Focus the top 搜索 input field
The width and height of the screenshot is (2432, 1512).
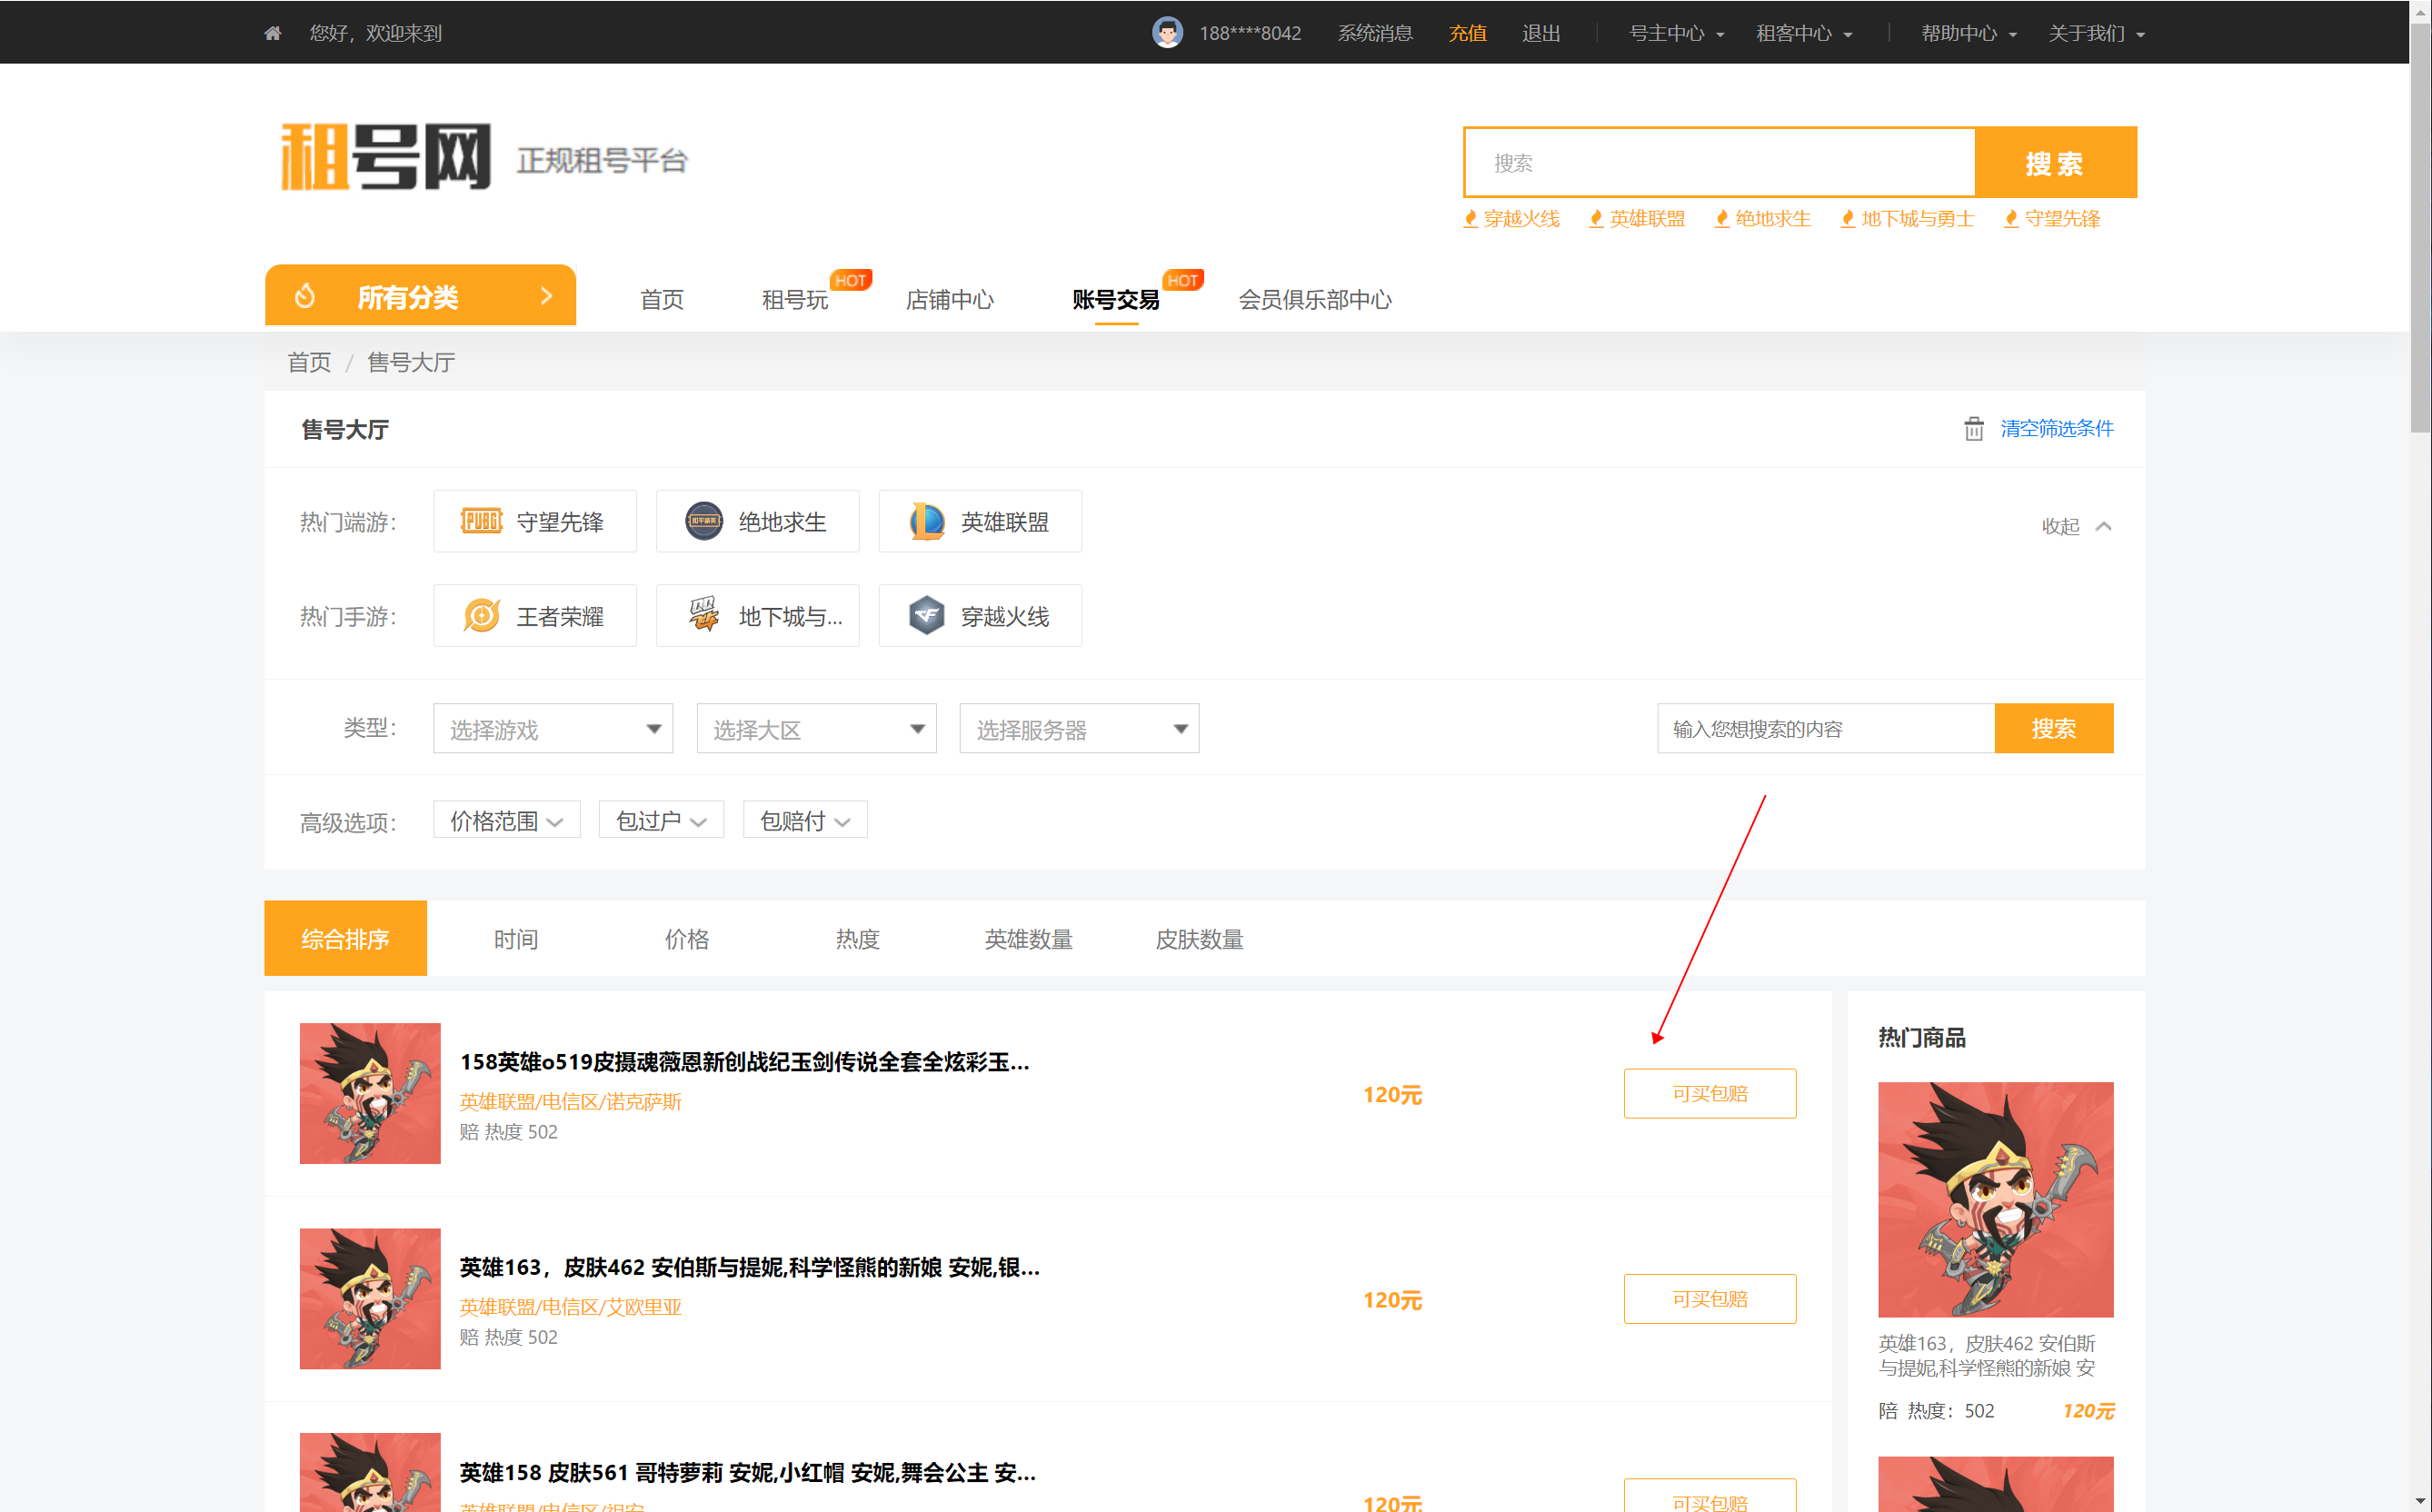point(1719,162)
